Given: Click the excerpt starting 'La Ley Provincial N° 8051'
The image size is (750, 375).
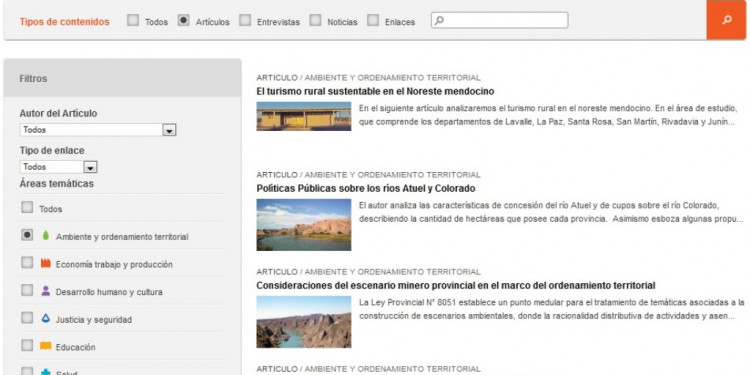Looking at the screenshot, I should coord(552,309).
